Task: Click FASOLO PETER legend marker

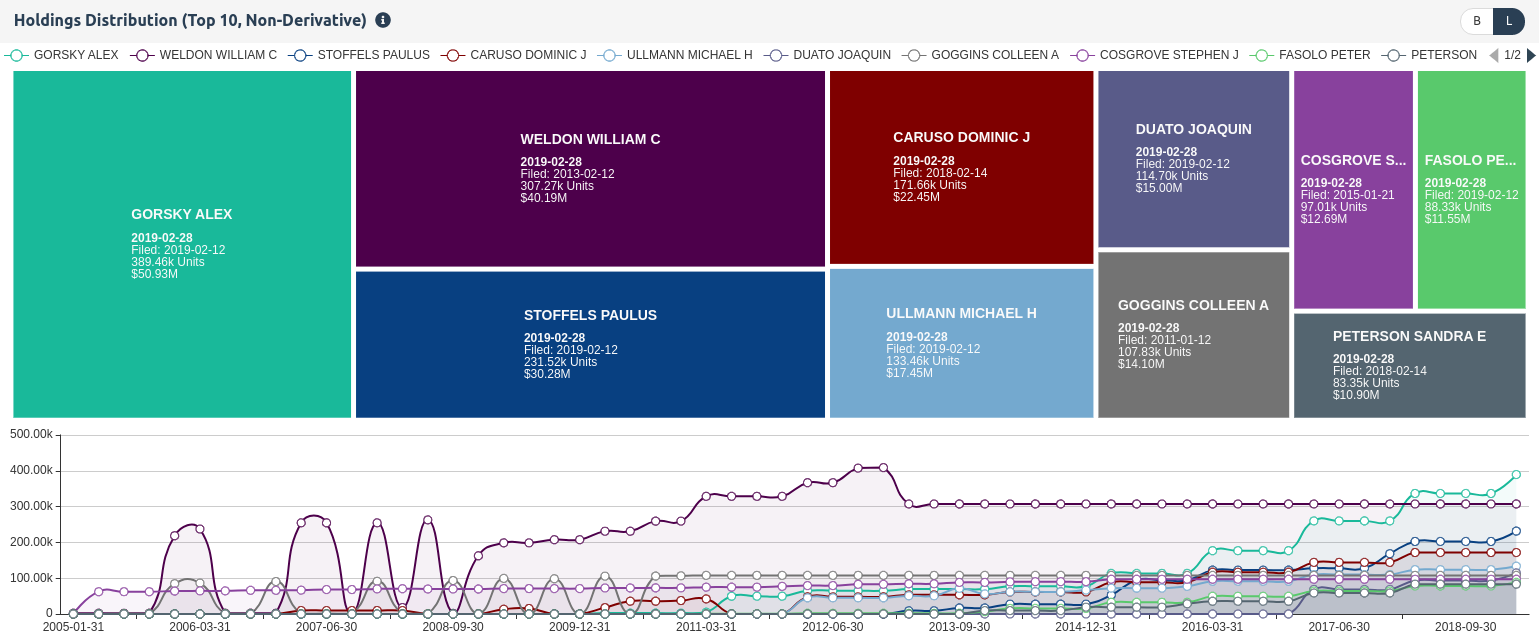Action: (1261, 55)
